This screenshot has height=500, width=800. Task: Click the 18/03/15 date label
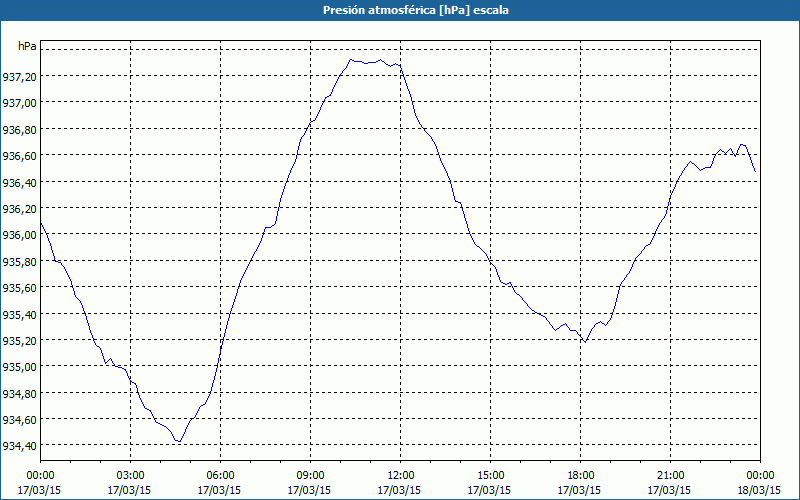(x=759, y=490)
